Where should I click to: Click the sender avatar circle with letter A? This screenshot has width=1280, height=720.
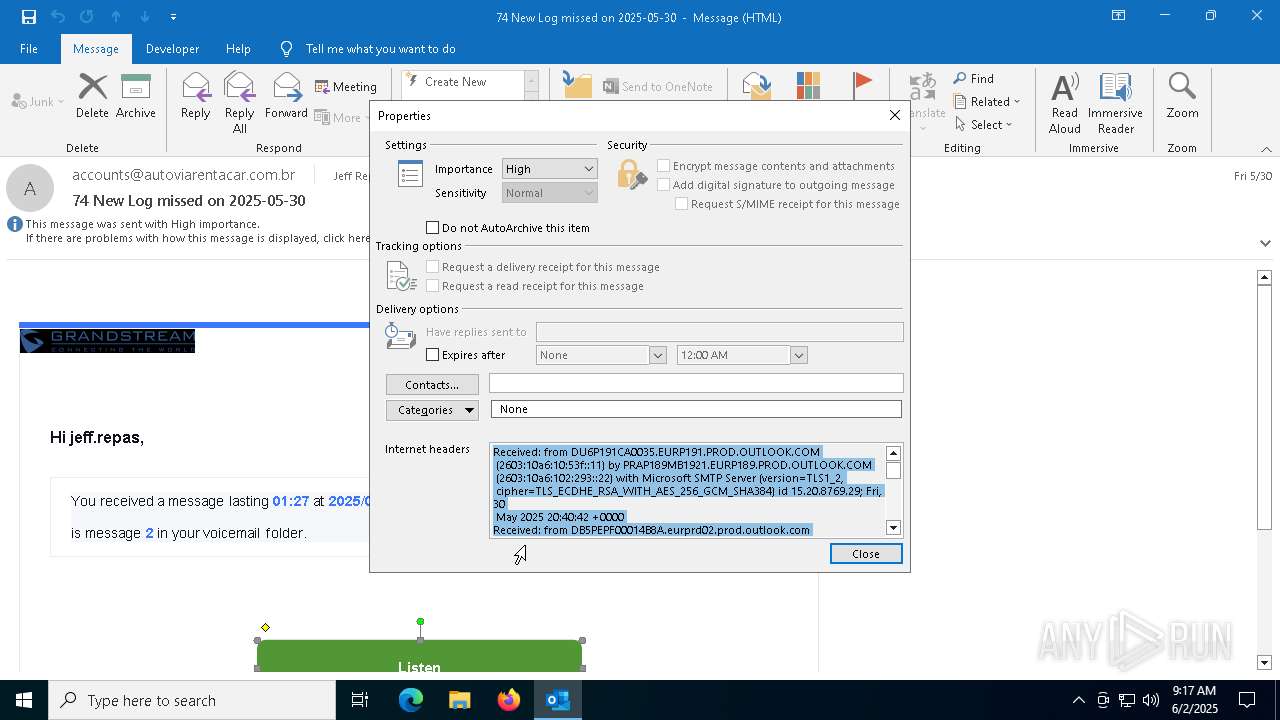tap(30, 188)
